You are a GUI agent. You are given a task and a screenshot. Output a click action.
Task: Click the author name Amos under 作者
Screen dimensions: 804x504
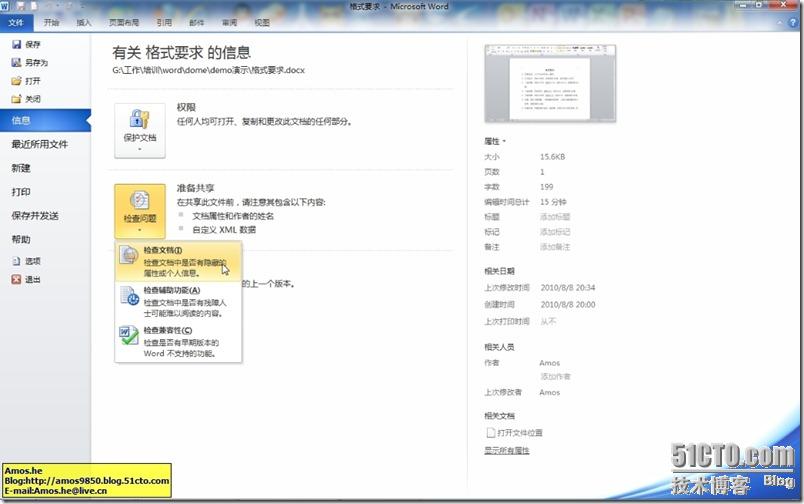point(550,363)
